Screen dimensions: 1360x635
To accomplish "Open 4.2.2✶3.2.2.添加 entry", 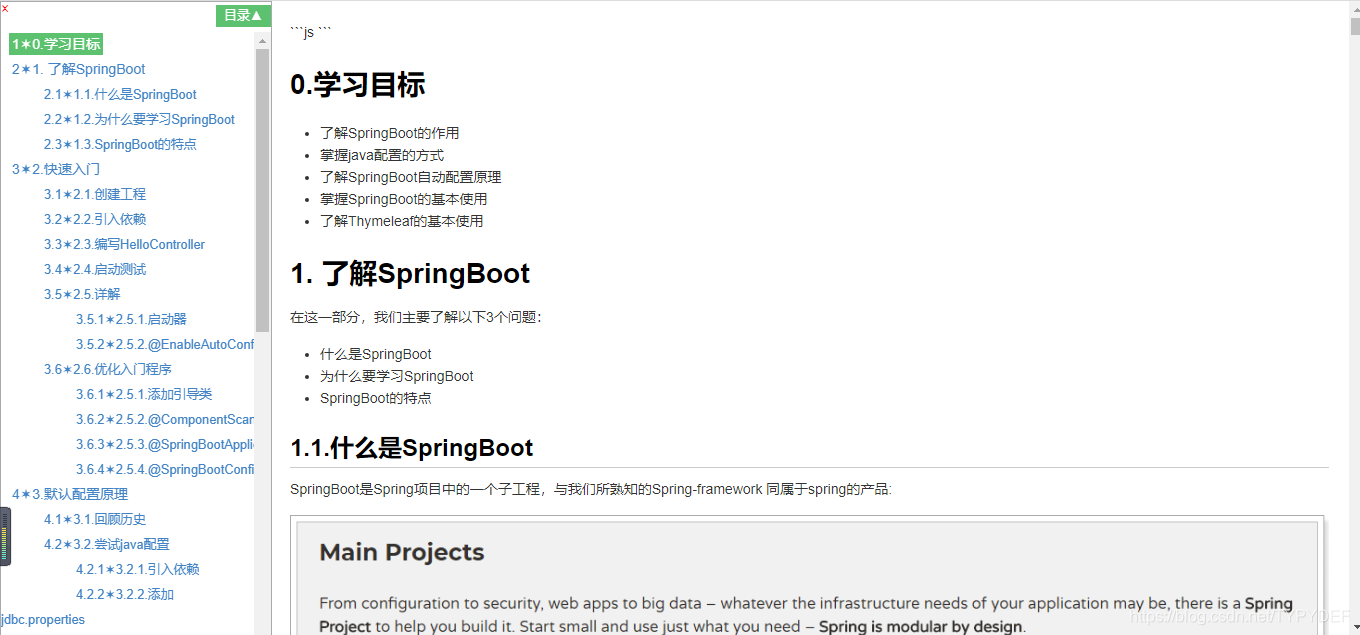I will tap(125, 594).
